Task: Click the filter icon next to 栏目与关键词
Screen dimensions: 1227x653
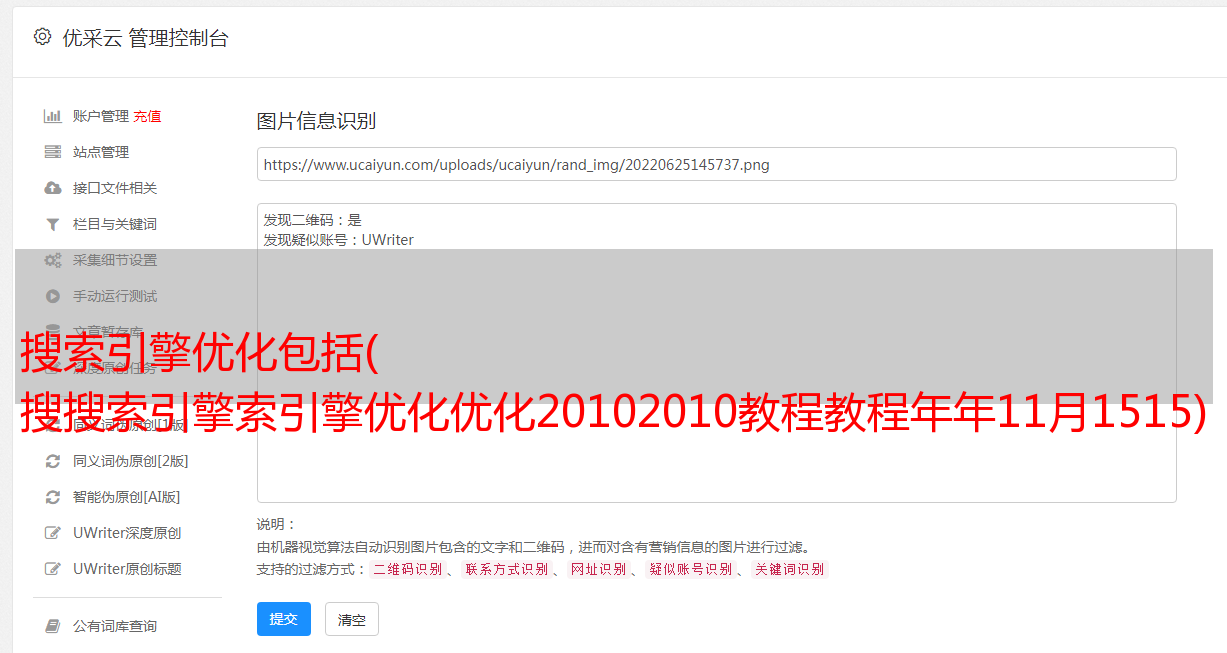Action: [x=53, y=224]
